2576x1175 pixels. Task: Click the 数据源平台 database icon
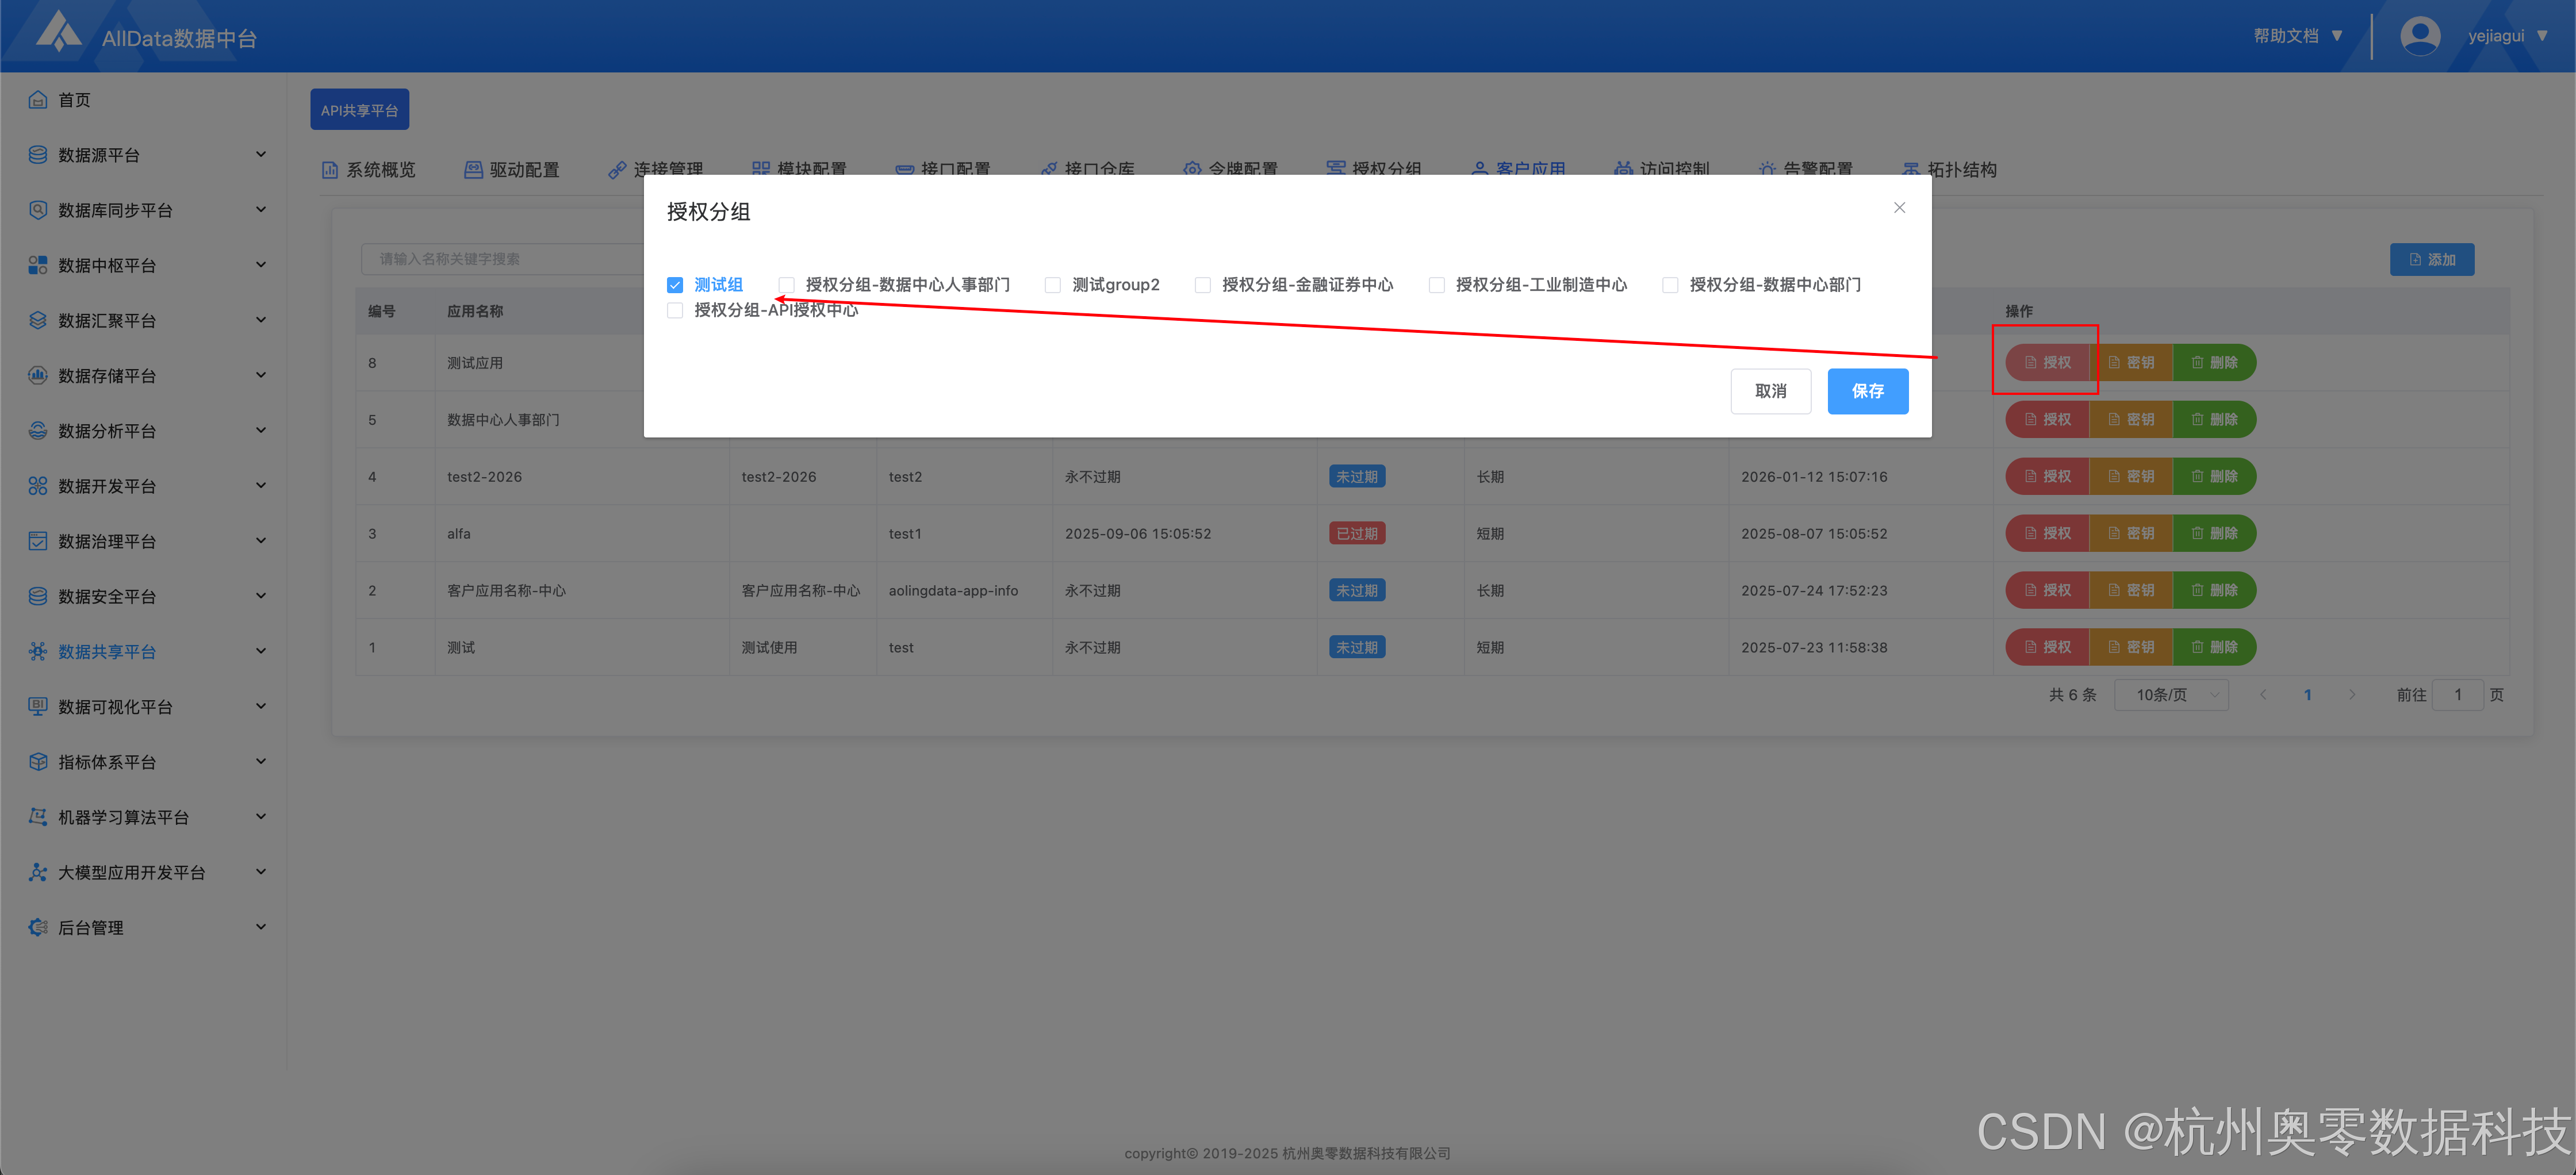38,155
